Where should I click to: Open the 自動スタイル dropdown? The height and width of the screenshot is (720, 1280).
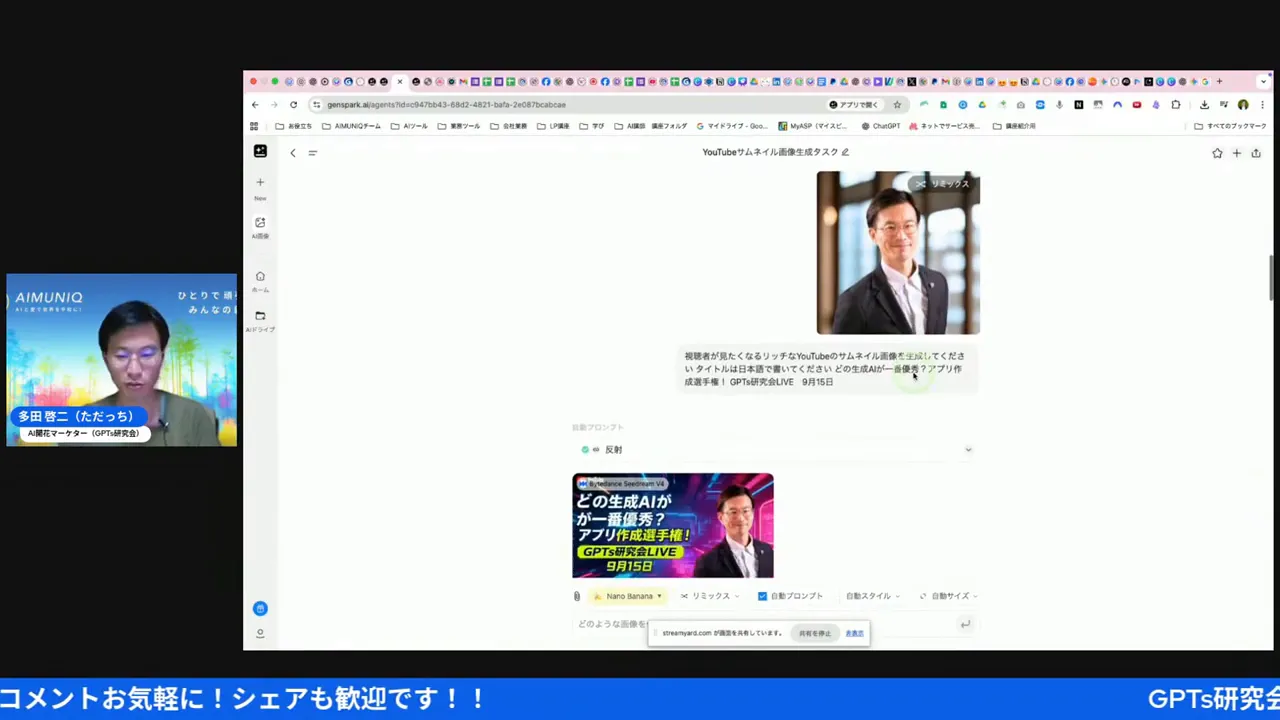click(872, 596)
